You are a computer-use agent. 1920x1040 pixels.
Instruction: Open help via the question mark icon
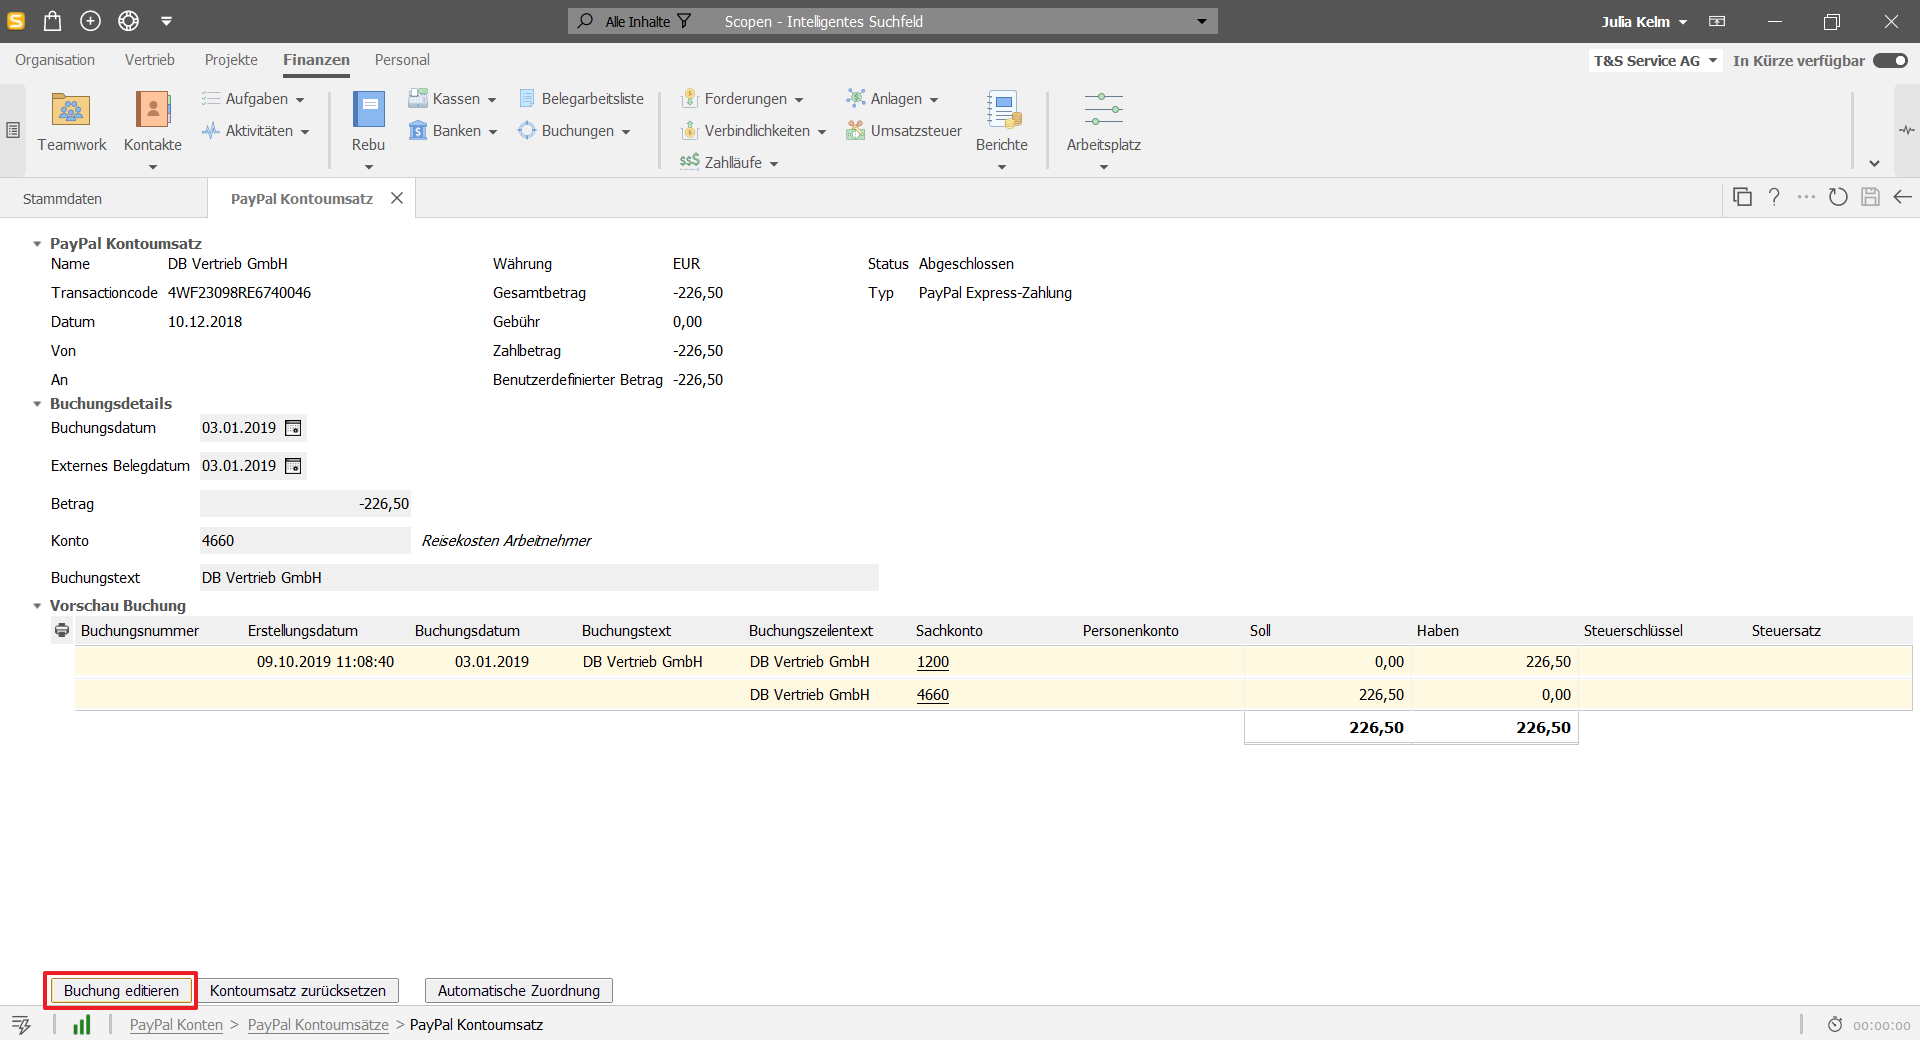(1774, 197)
